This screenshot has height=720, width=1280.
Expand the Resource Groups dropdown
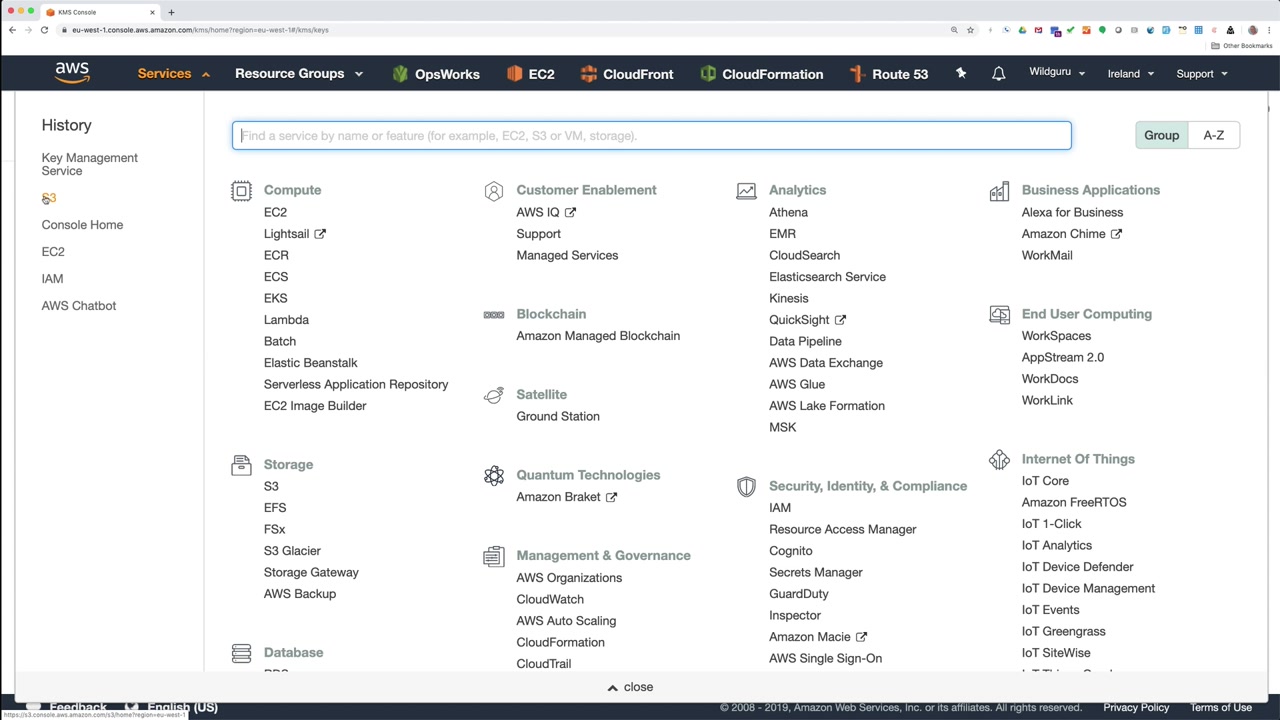299,74
